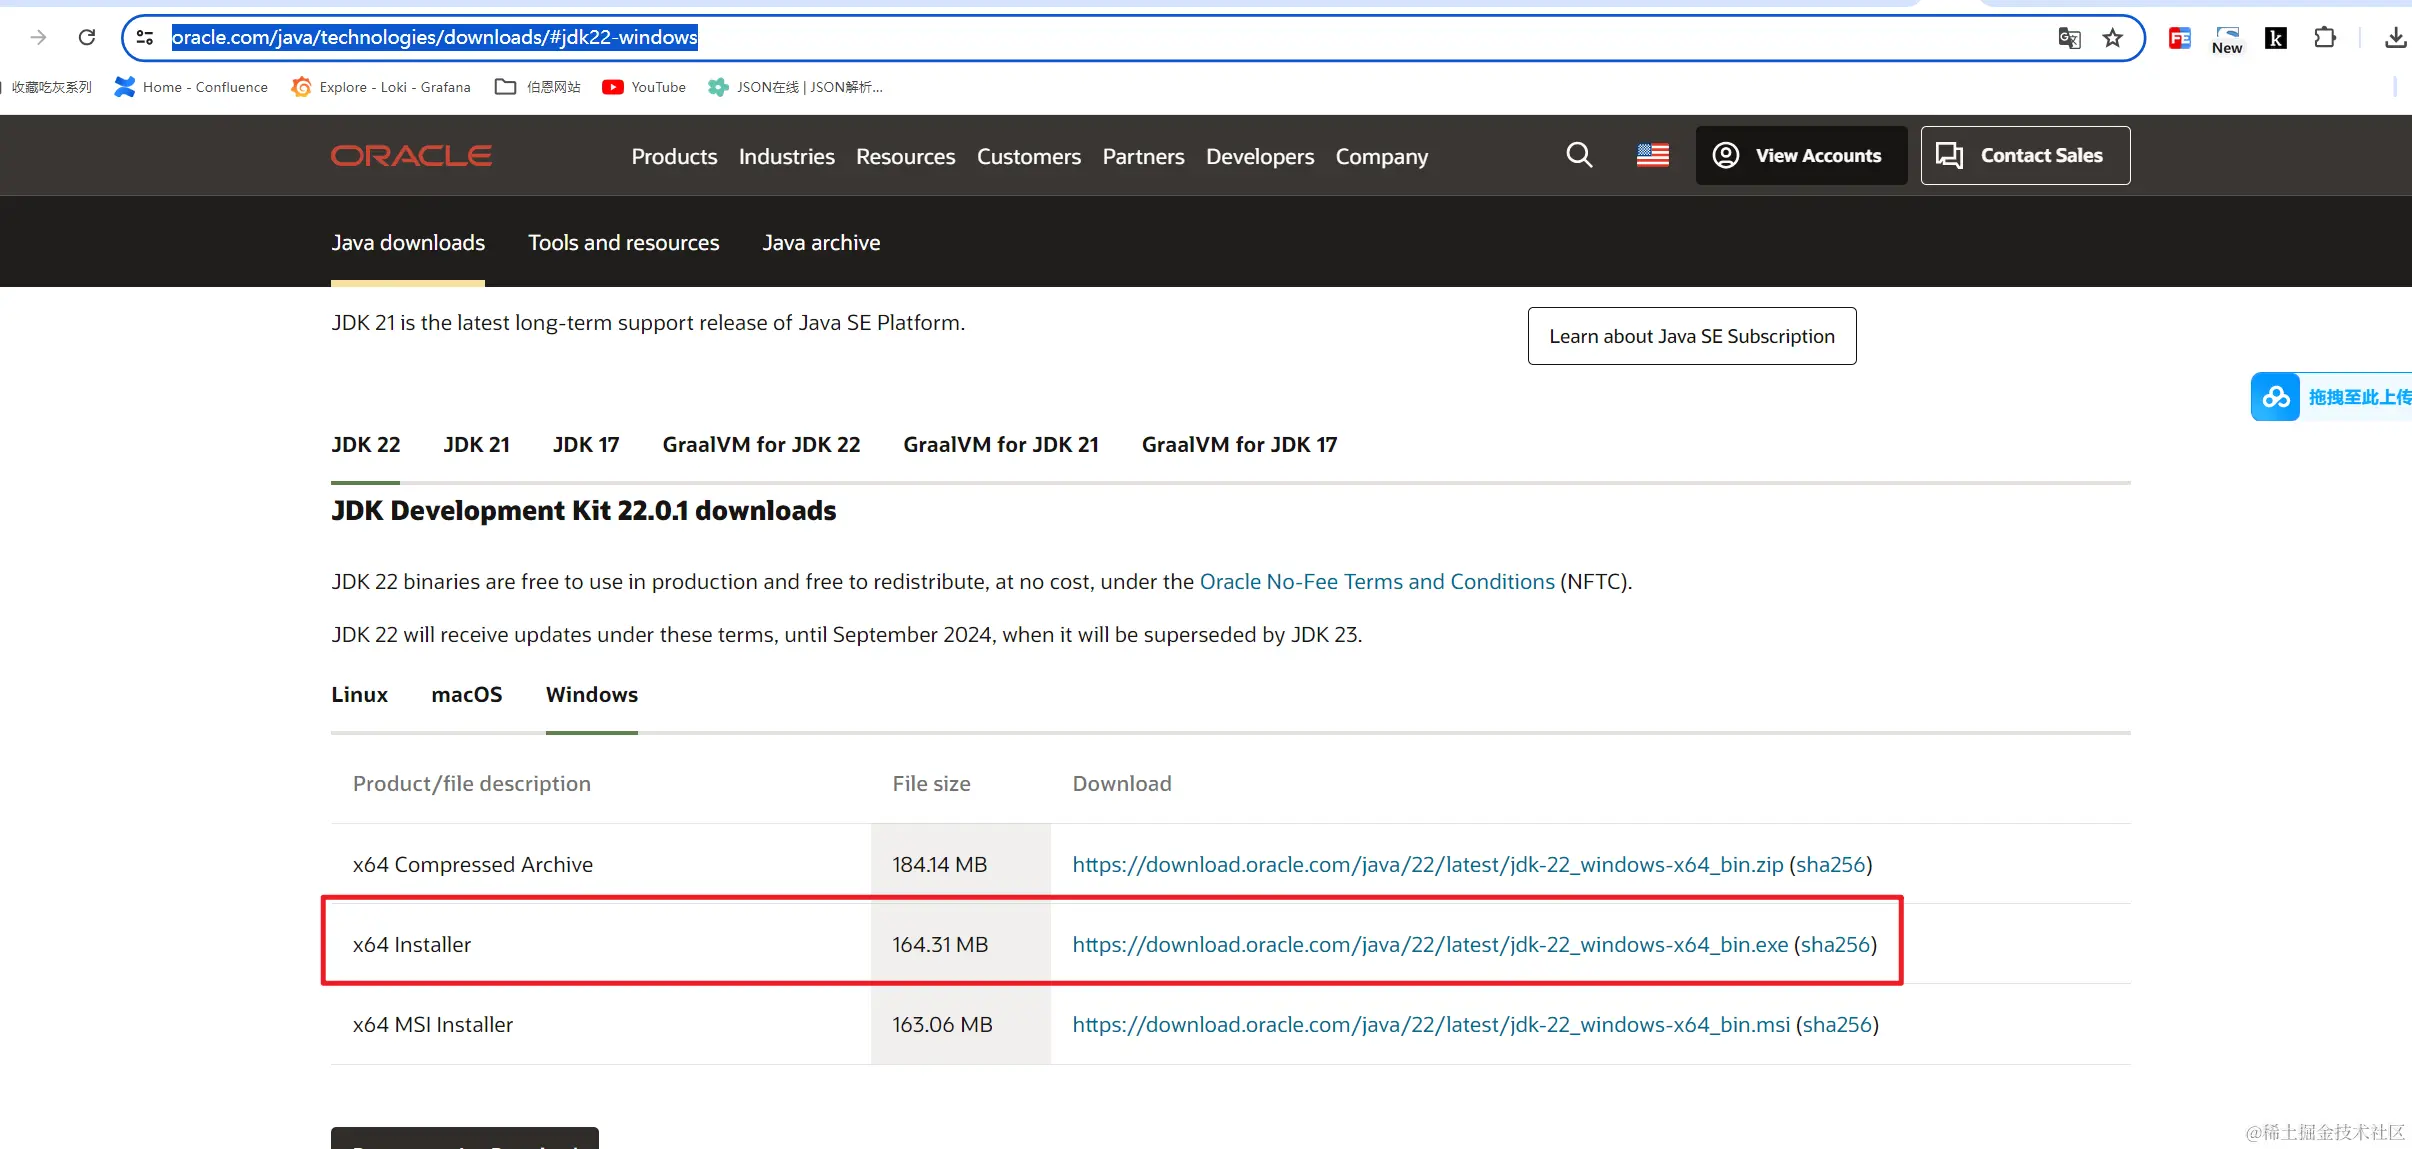Click the x64 Compressed Archive row label
2412x1149 pixels.
472,865
